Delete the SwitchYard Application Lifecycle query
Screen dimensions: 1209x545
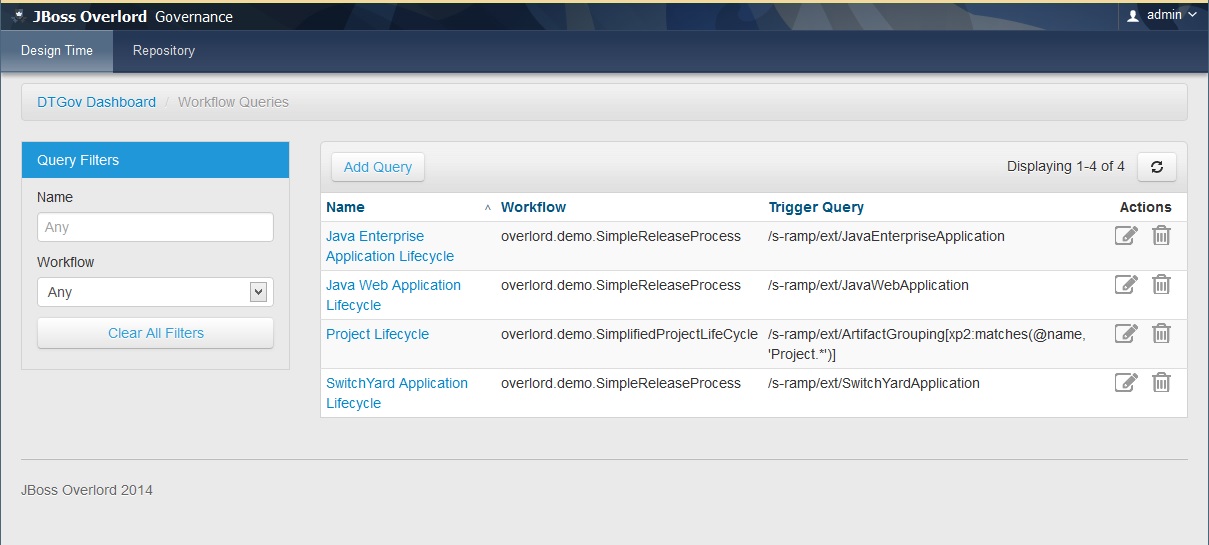point(1161,383)
